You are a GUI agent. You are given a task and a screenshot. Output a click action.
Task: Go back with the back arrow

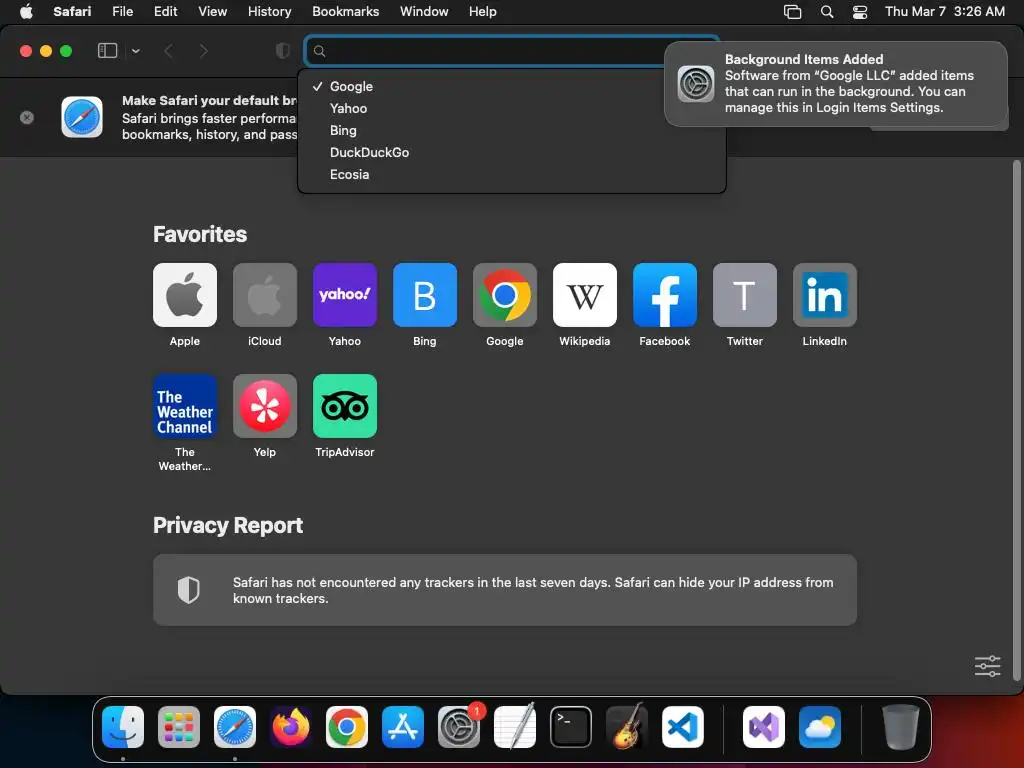point(168,51)
